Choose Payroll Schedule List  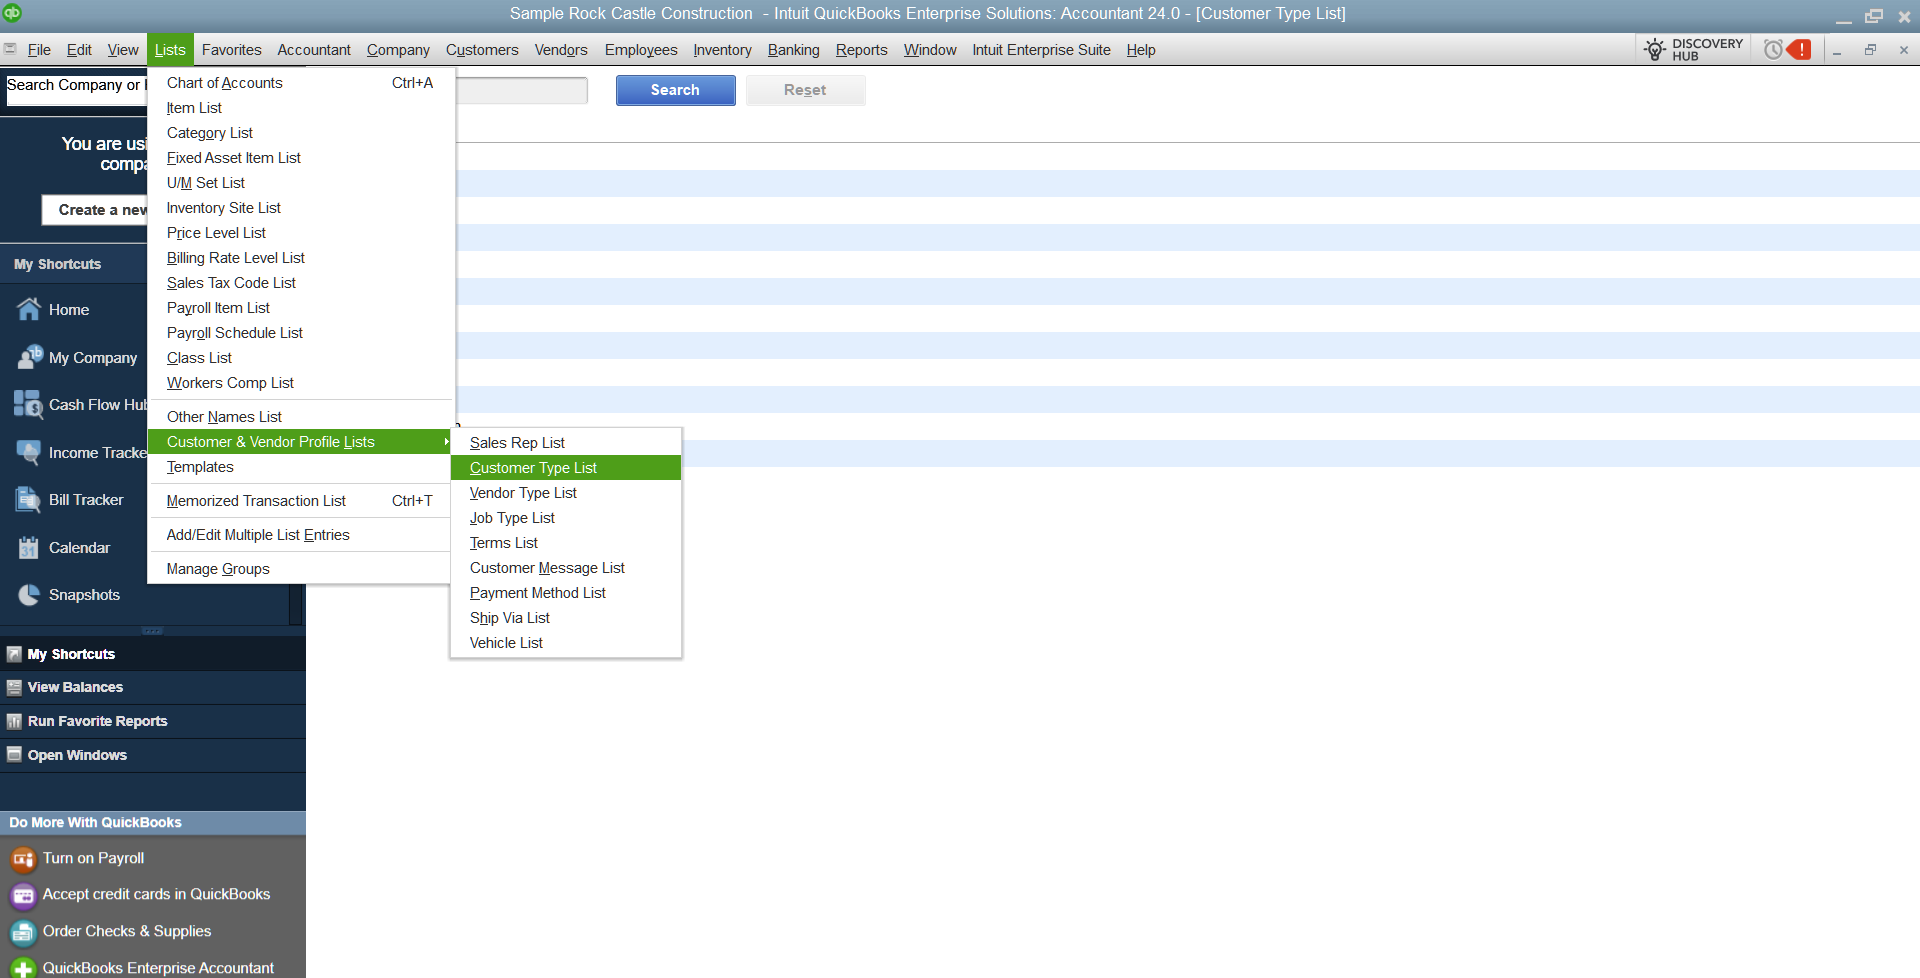[300, 333]
